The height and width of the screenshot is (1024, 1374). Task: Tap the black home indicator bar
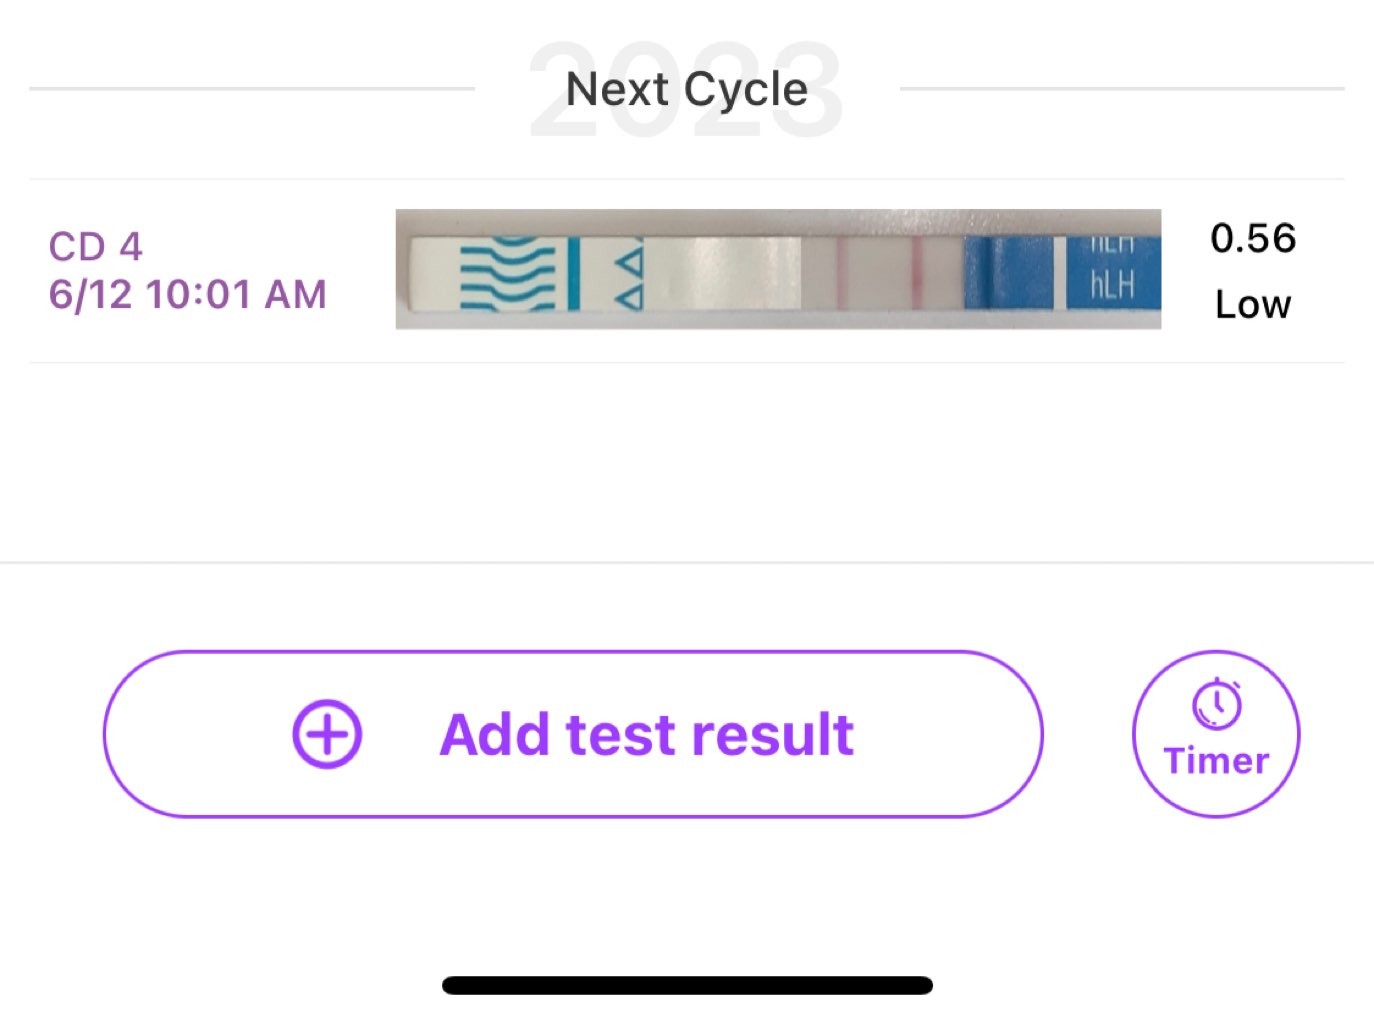(x=687, y=986)
